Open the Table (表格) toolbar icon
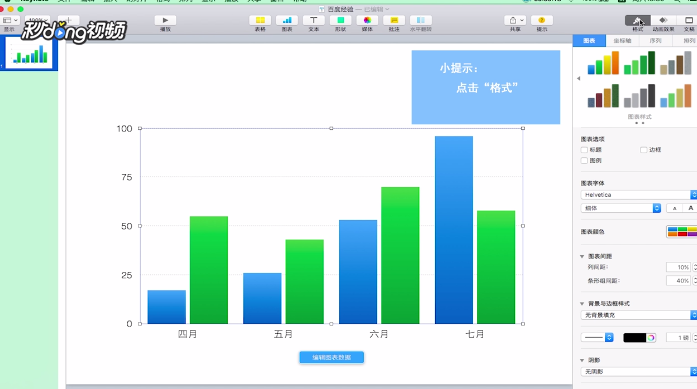The width and height of the screenshot is (697, 389). click(260, 20)
